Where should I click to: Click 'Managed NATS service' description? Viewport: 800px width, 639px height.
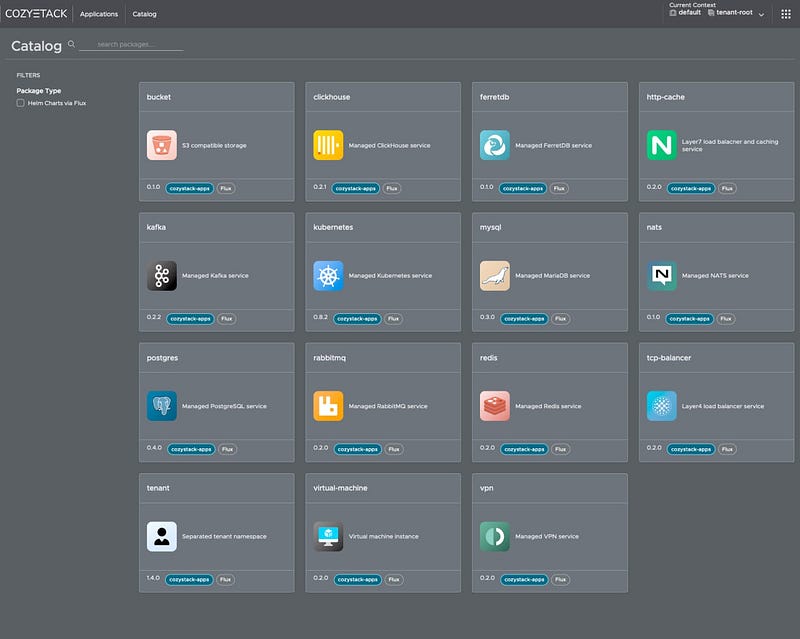(715, 276)
